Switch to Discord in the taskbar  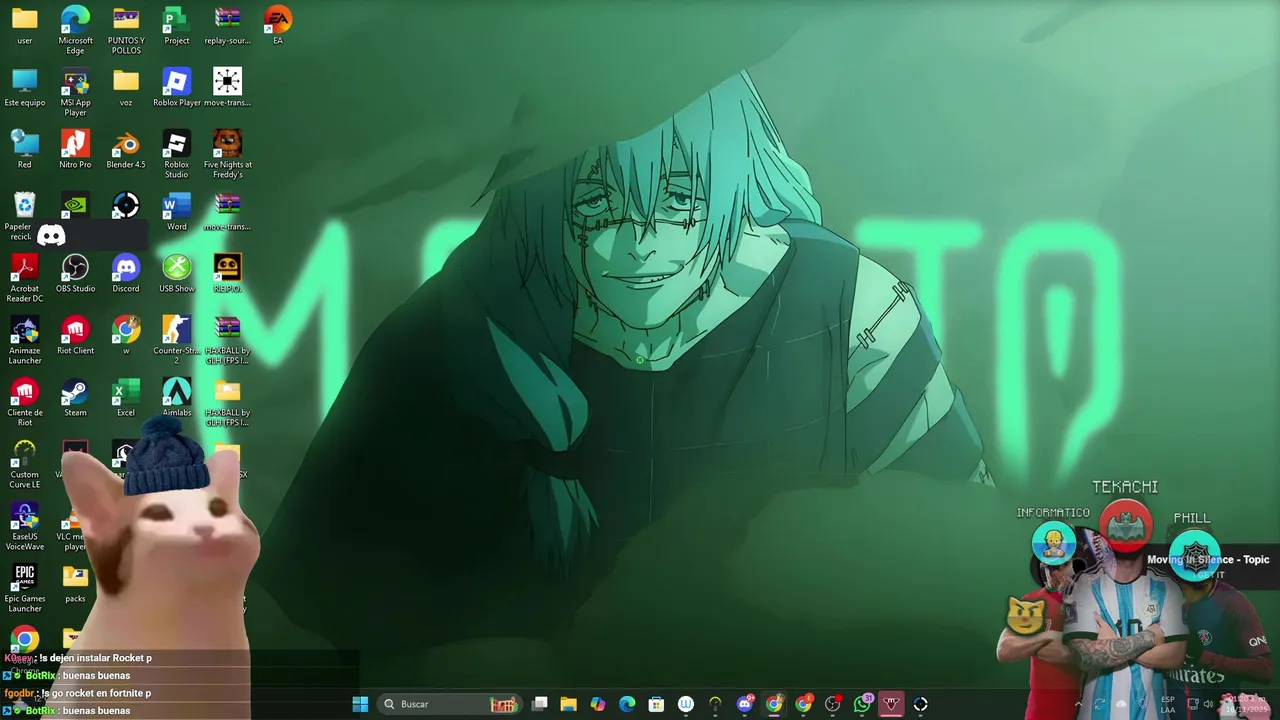pyautogui.click(x=744, y=704)
